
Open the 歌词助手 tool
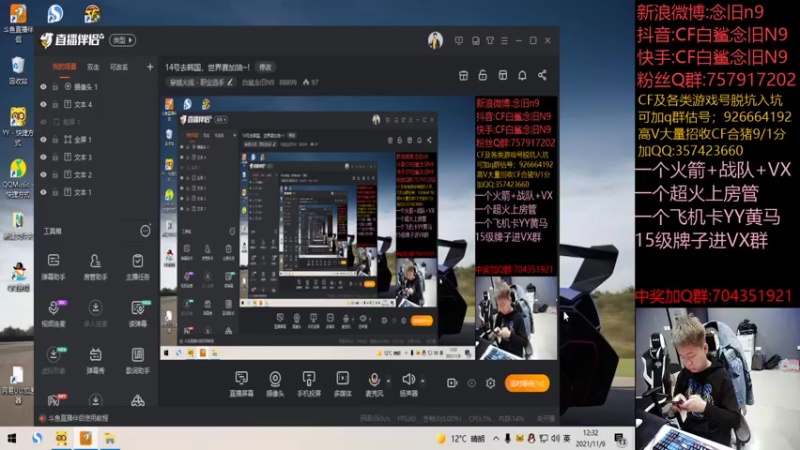click(138, 360)
